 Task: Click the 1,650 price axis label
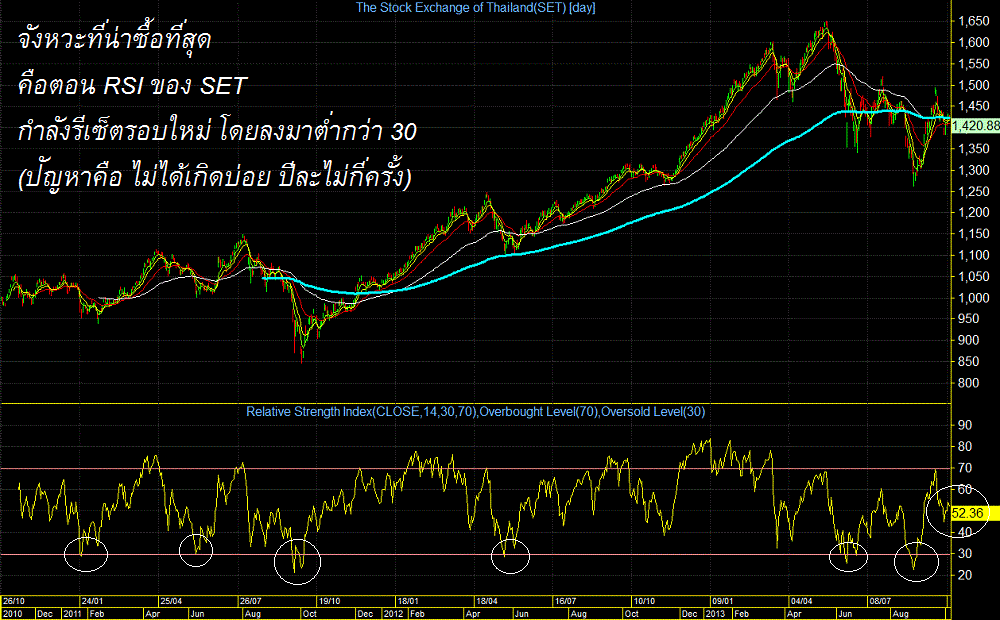coord(974,21)
